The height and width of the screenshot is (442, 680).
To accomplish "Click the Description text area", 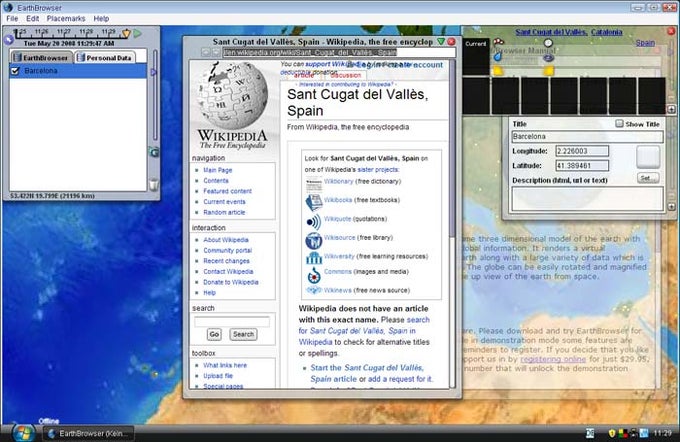I will 587,199.
